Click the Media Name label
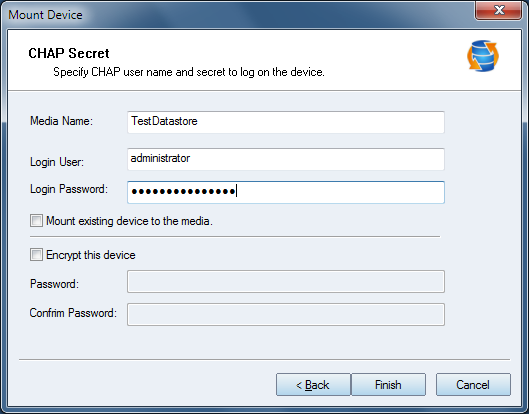Image resolution: width=529 pixels, height=414 pixels. 61,121
